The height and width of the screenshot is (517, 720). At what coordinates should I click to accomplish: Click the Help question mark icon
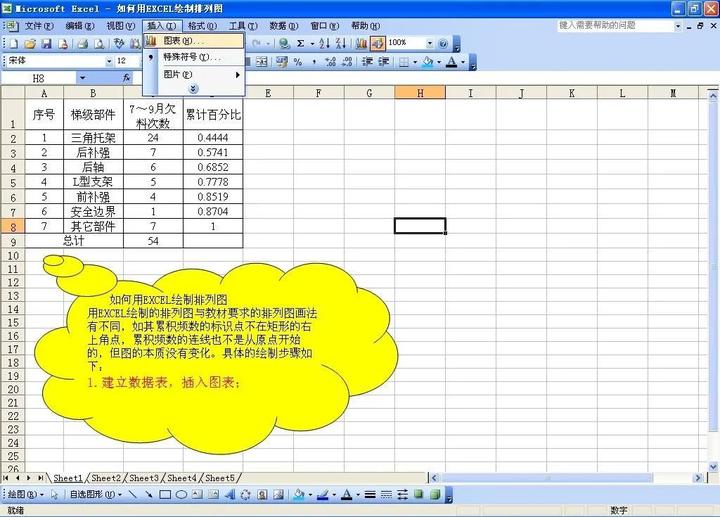tap(443, 44)
